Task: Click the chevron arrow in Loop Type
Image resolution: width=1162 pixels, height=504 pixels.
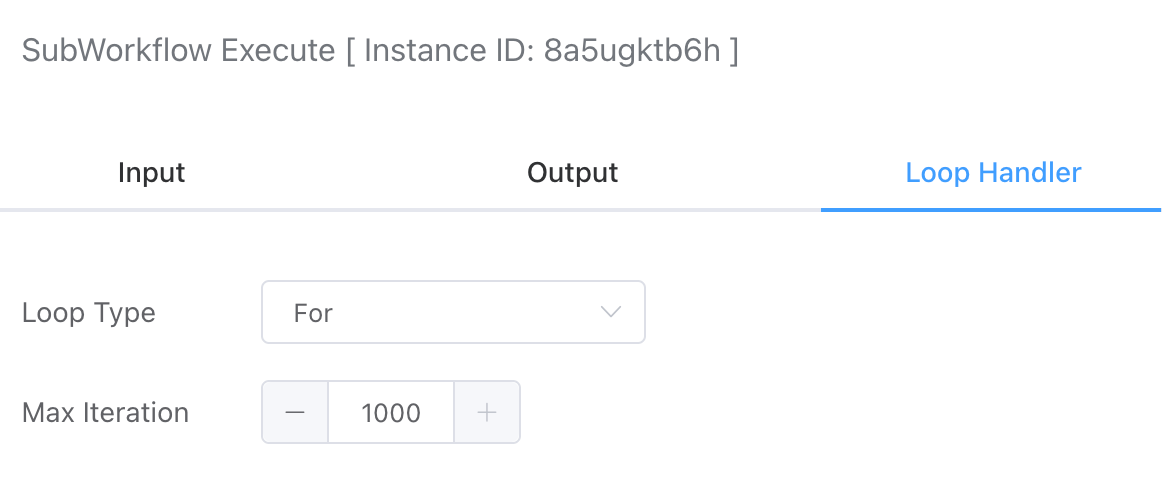Action: click(x=611, y=313)
